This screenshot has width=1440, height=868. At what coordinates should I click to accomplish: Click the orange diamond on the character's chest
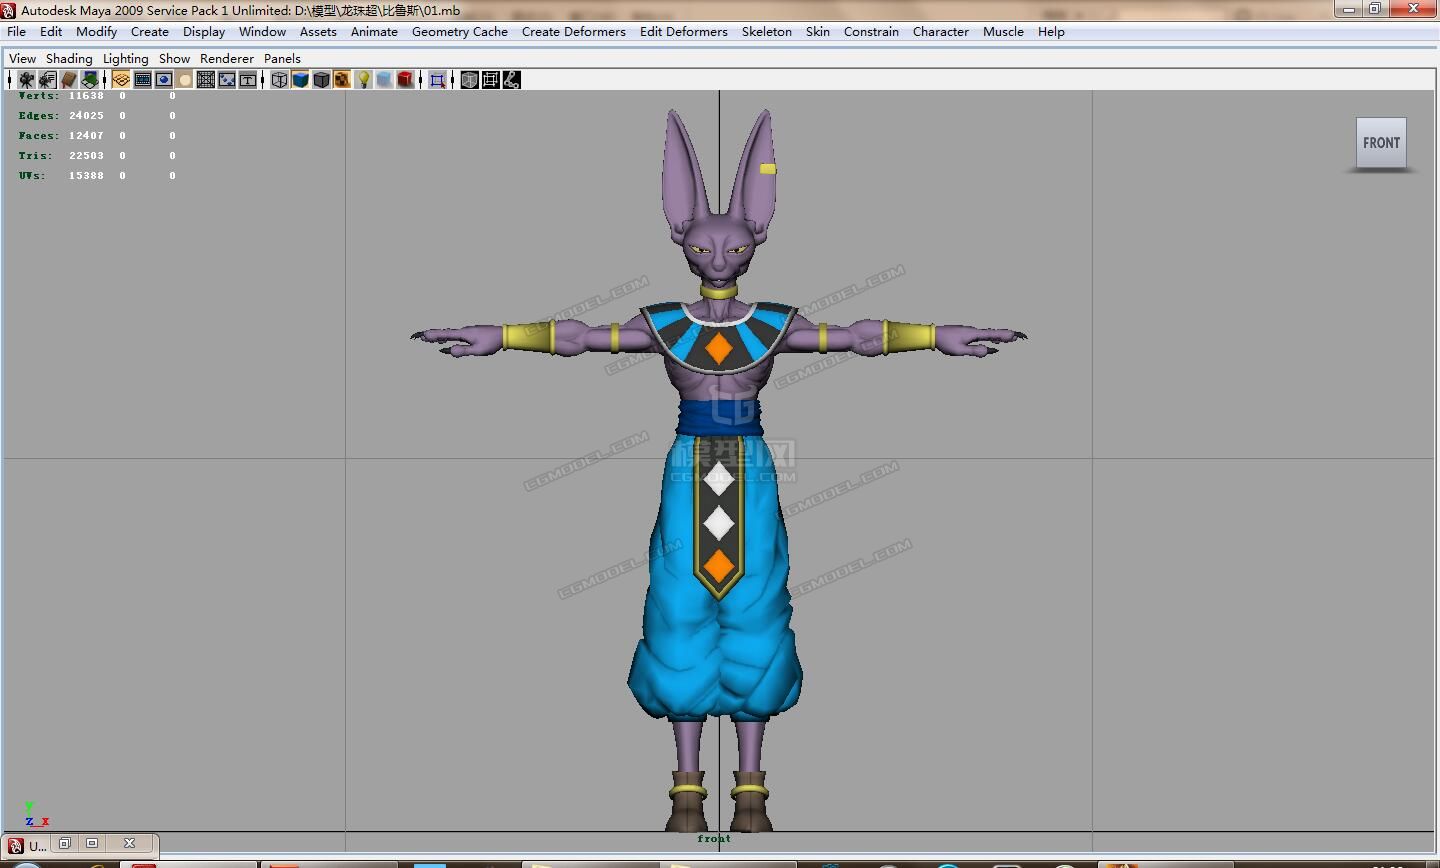pos(719,348)
